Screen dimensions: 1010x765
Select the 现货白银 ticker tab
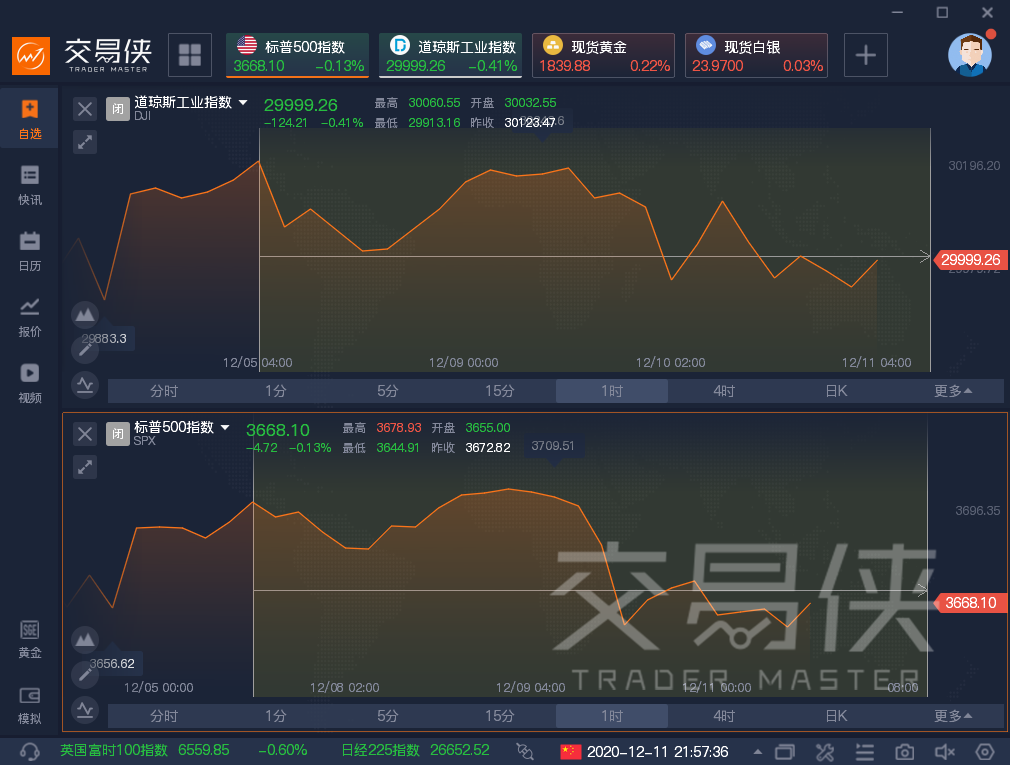tap(756, 55)
